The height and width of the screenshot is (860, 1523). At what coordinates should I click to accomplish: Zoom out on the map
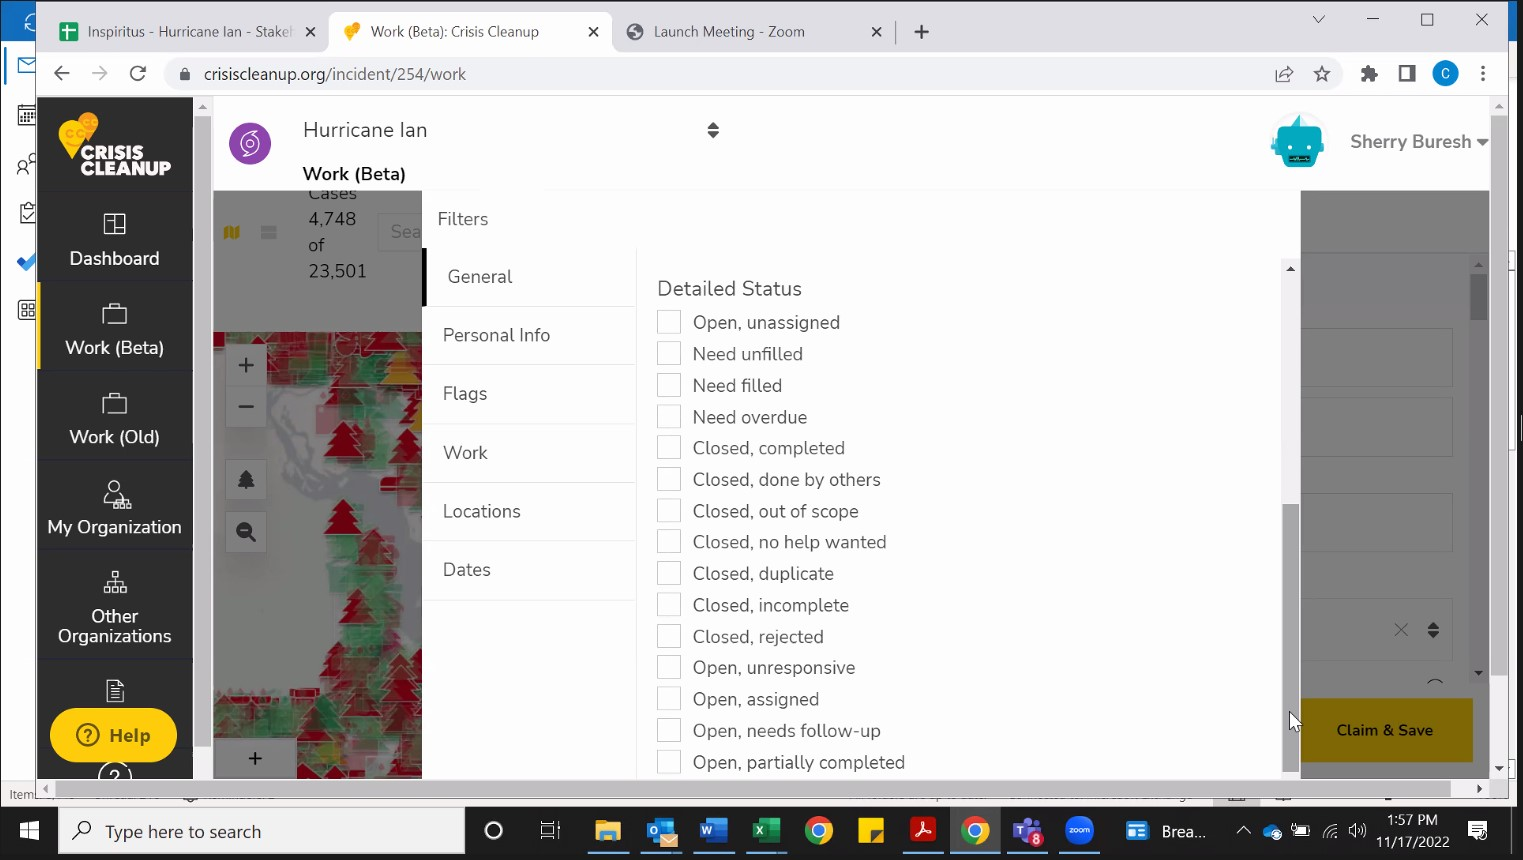(246, 407)
